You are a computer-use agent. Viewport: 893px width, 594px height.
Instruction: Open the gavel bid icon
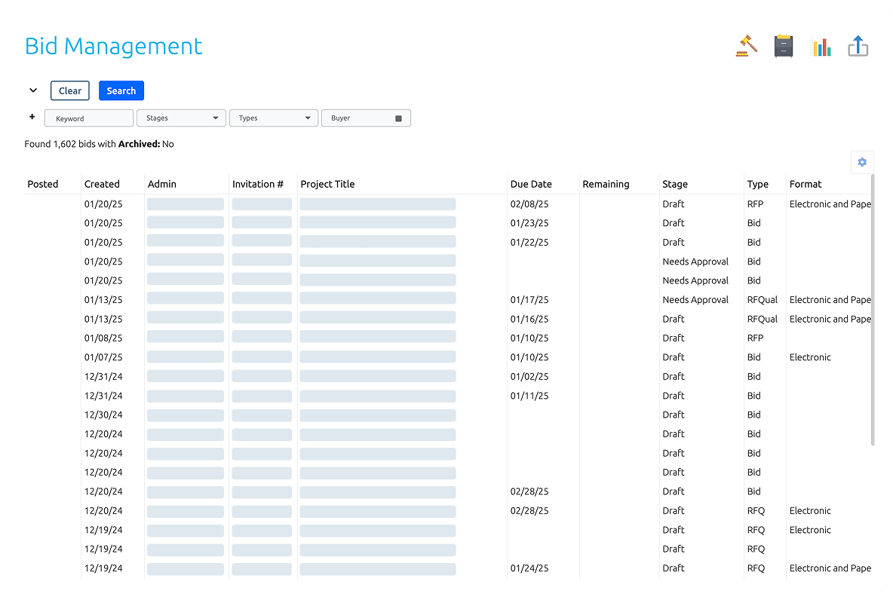746,46
